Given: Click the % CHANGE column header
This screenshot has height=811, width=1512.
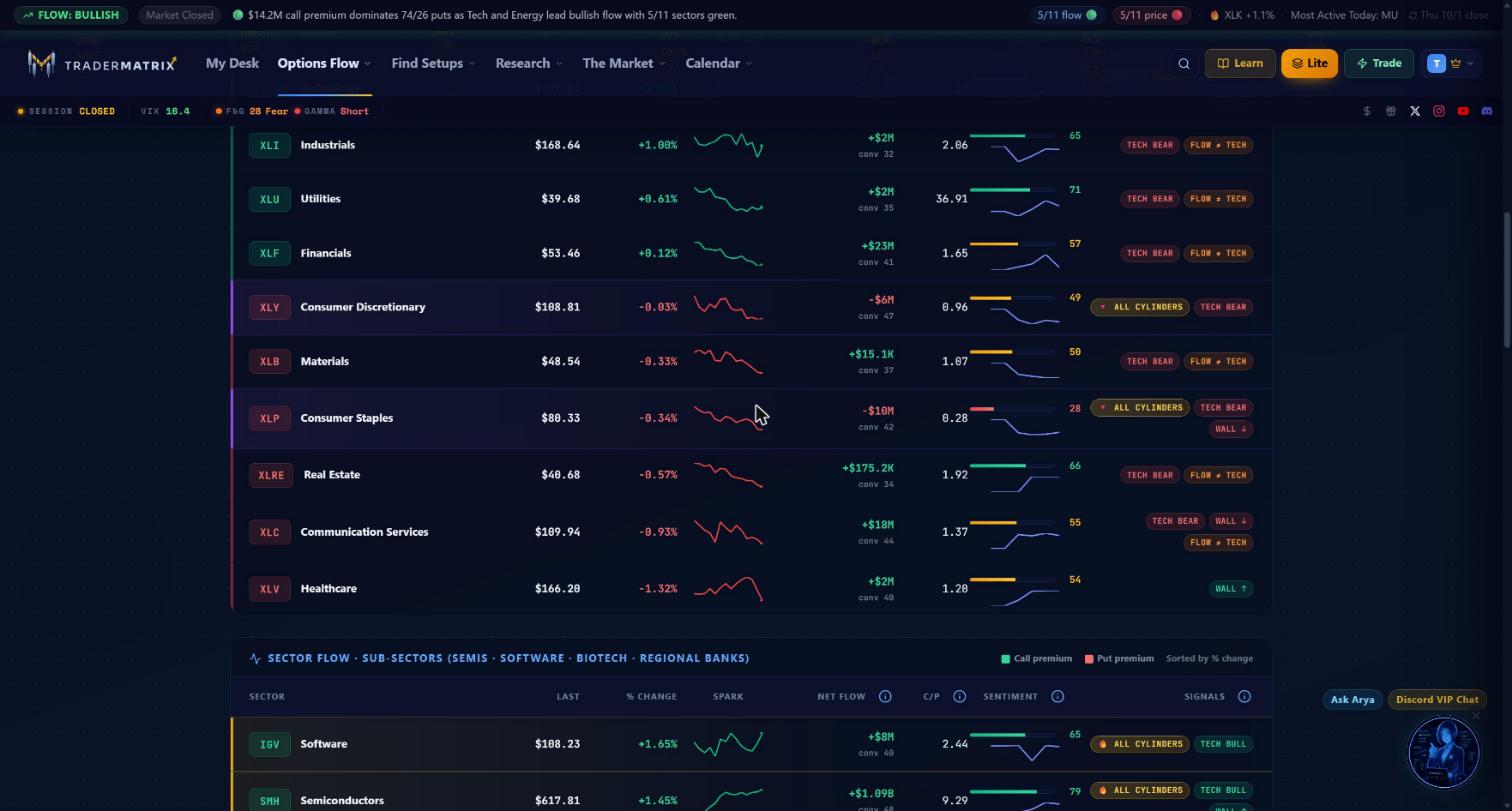Looking at the screenshot, I should pos(651,696).
